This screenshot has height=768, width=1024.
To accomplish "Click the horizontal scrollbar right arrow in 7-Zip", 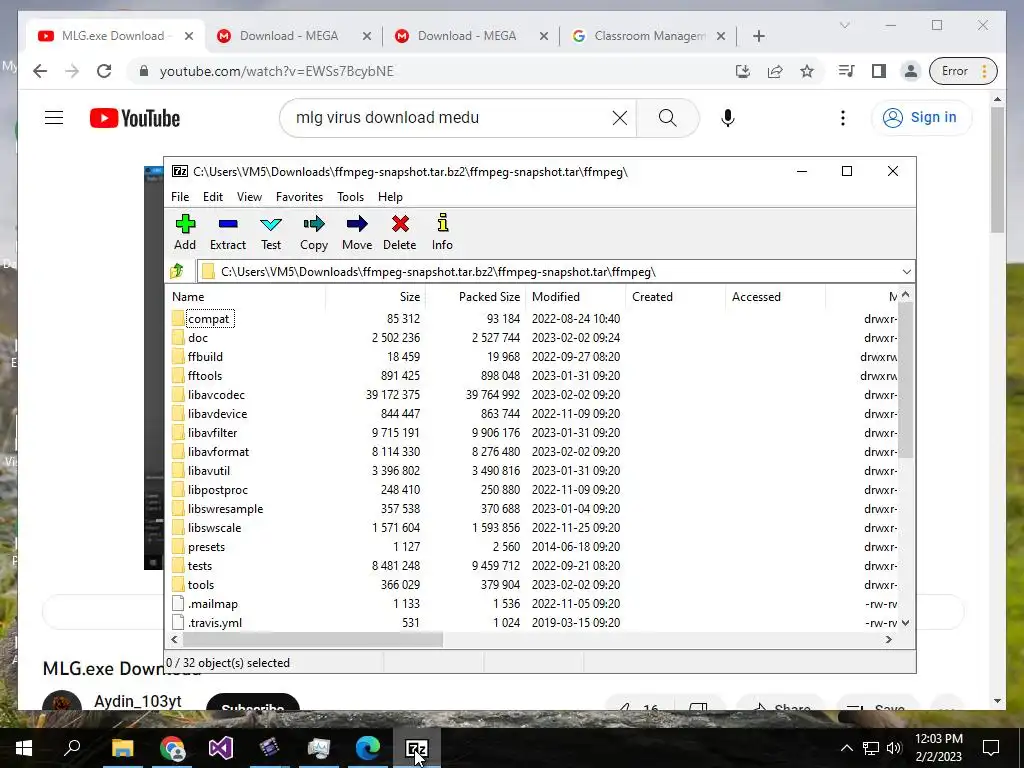I will pos(889,639).
